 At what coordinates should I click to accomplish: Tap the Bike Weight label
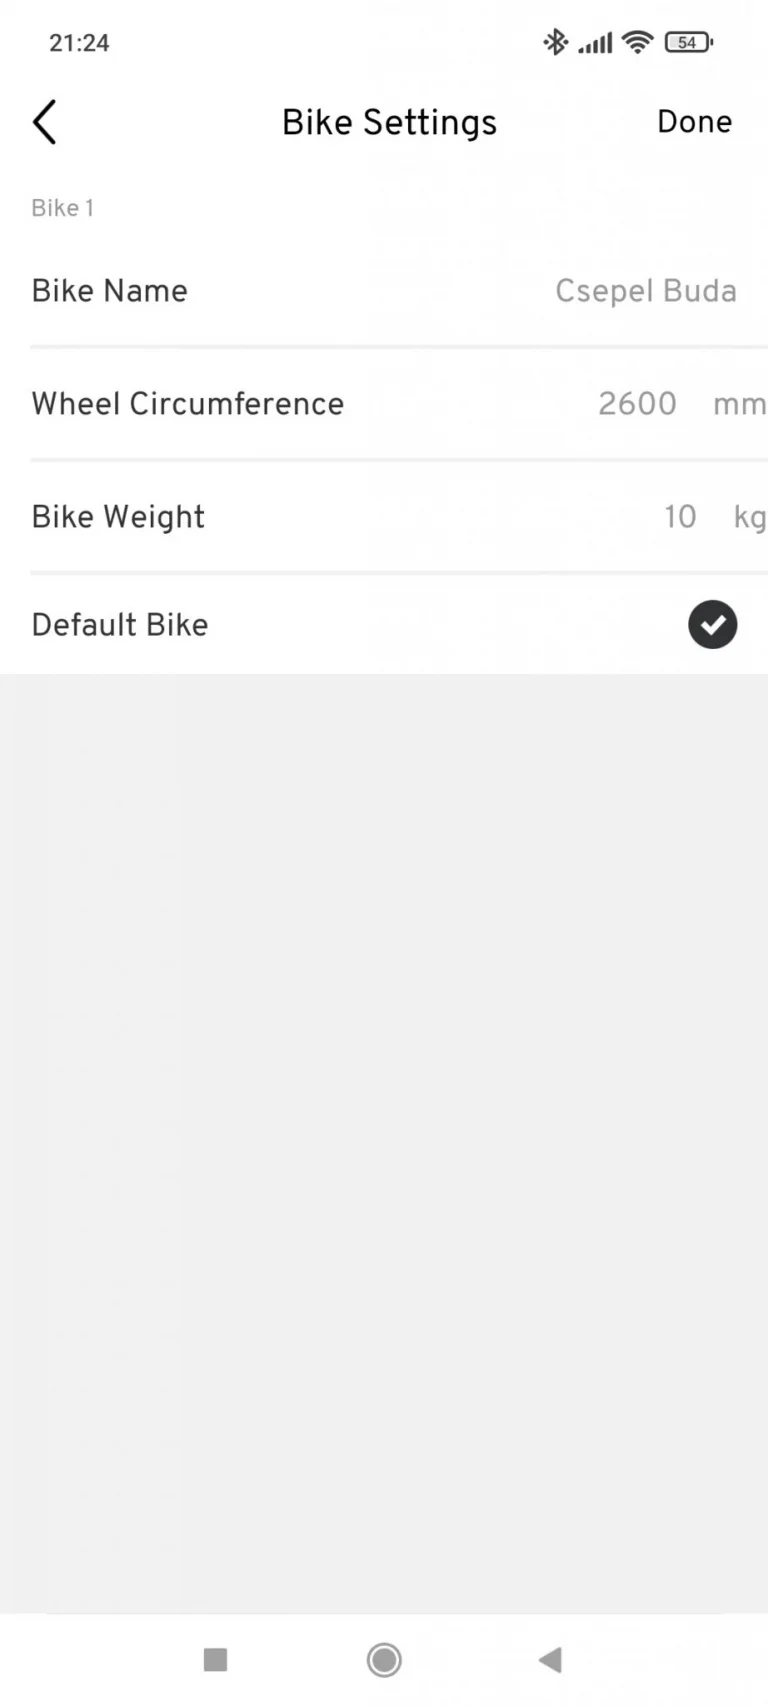(x=118, y=517)
